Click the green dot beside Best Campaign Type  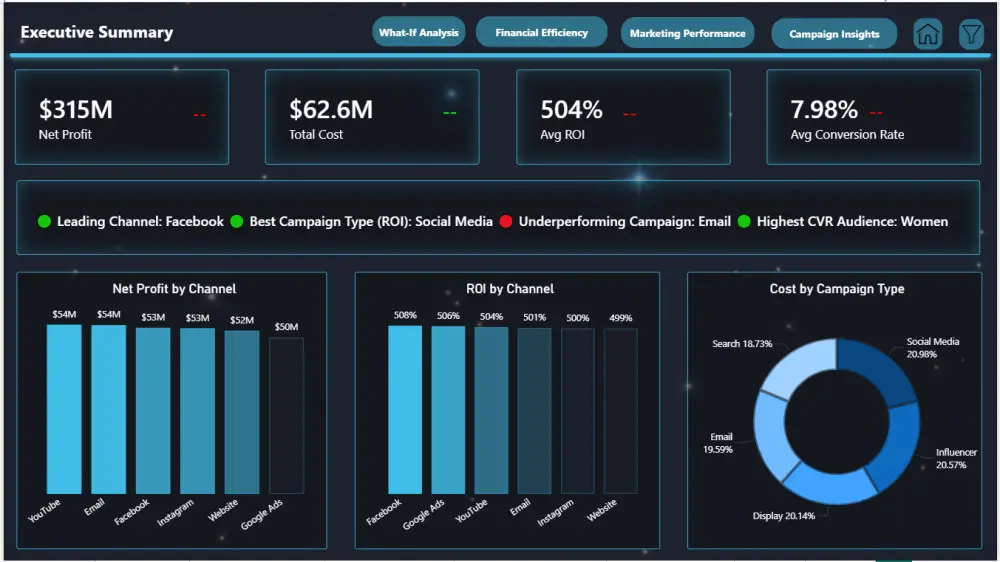237,221
